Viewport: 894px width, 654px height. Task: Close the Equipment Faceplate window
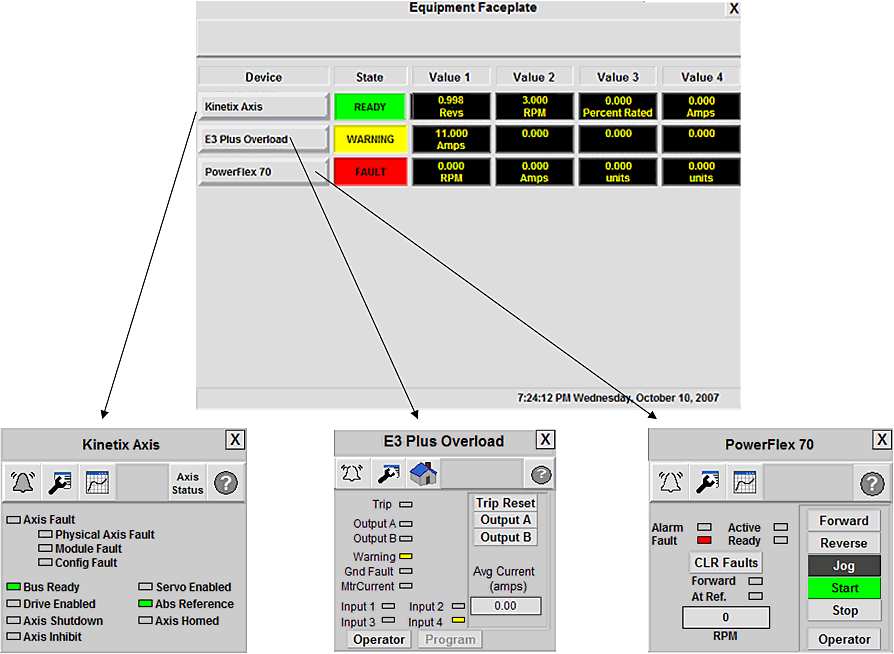[x=734, y=9]
